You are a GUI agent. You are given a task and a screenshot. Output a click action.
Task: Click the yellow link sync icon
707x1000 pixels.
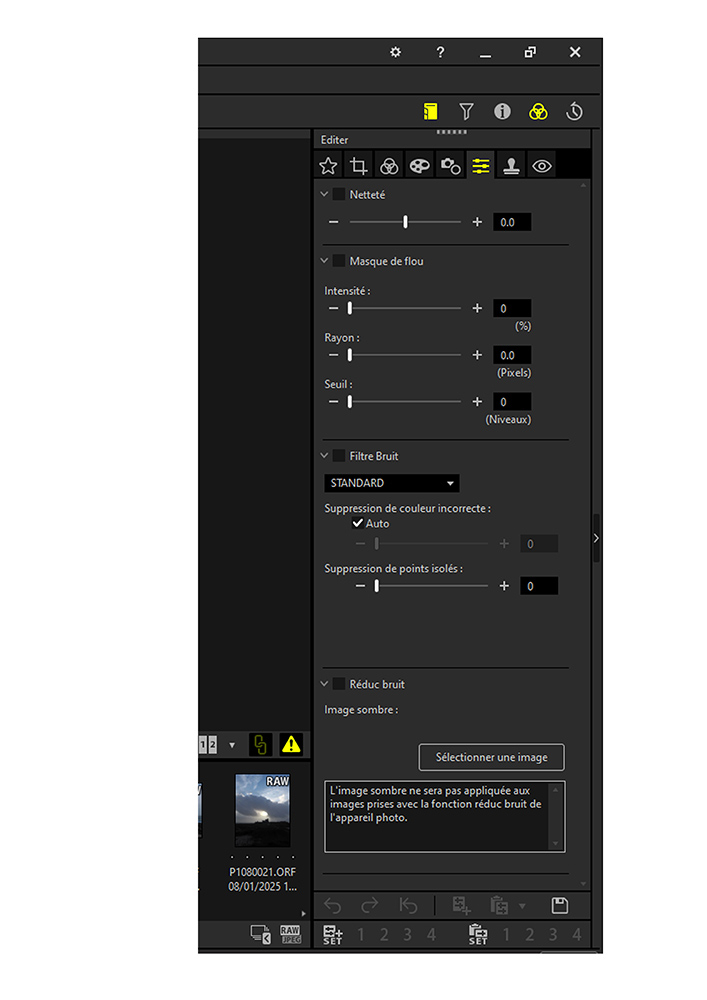pos(260,744)
